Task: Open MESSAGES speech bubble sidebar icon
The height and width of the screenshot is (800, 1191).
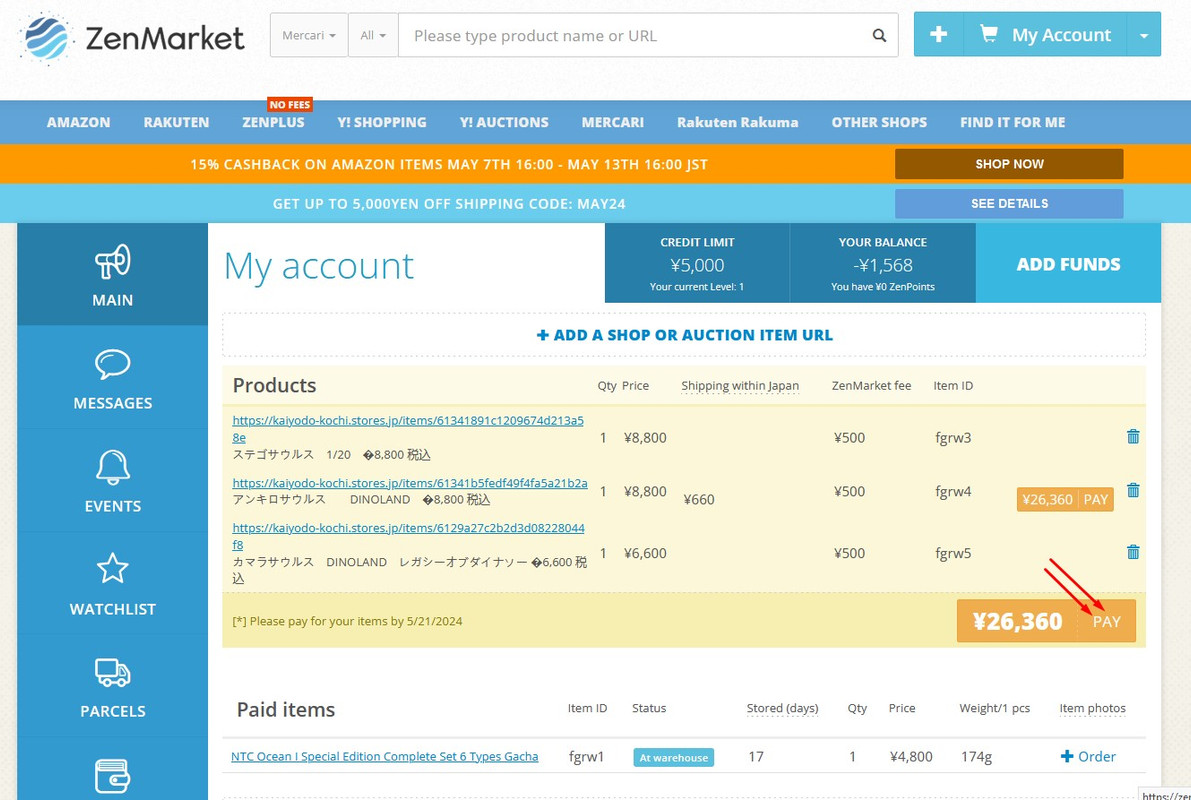Action: point(112,365)
